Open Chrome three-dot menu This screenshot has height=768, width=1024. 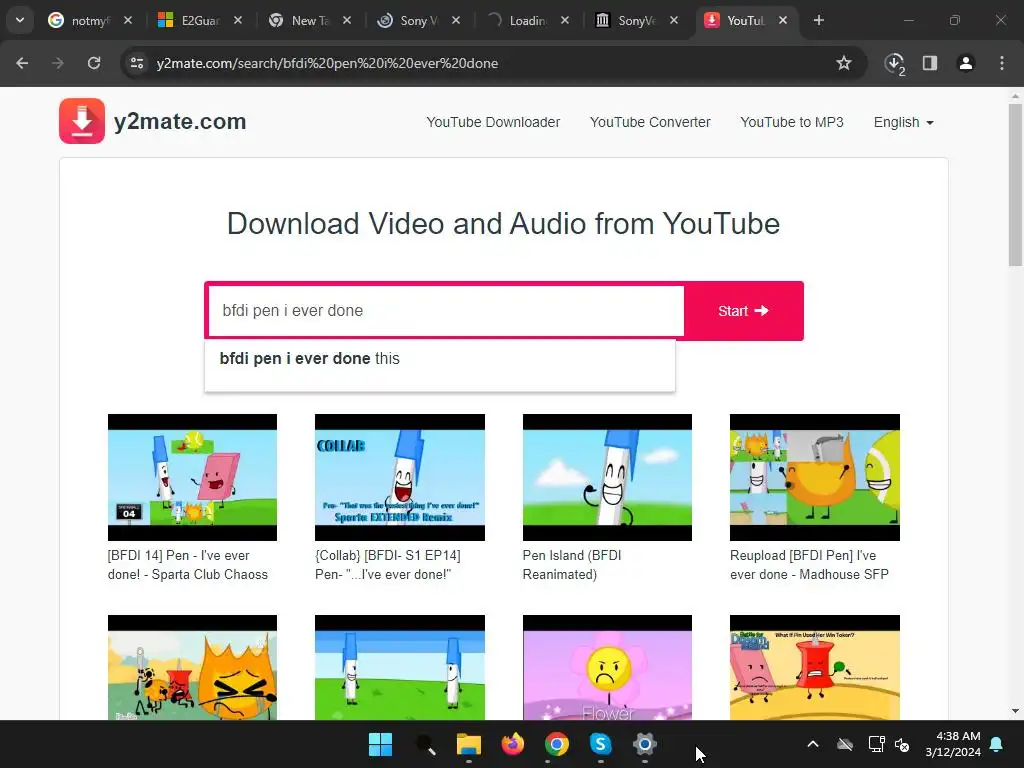1002,63
